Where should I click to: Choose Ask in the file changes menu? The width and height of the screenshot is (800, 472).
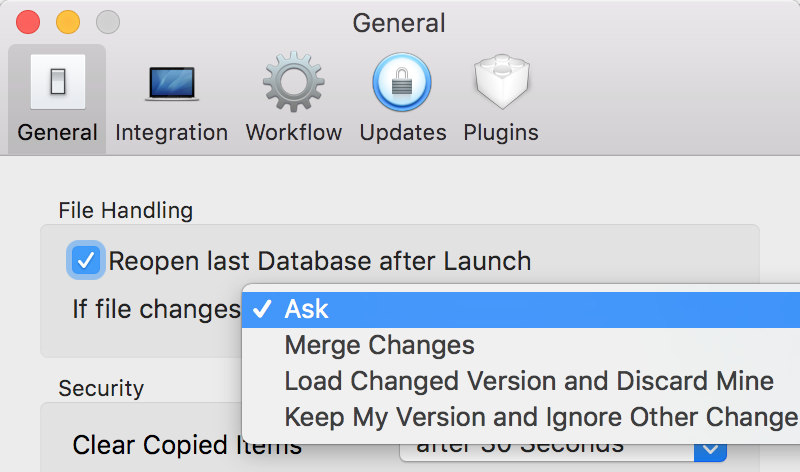tap(521, 309)
